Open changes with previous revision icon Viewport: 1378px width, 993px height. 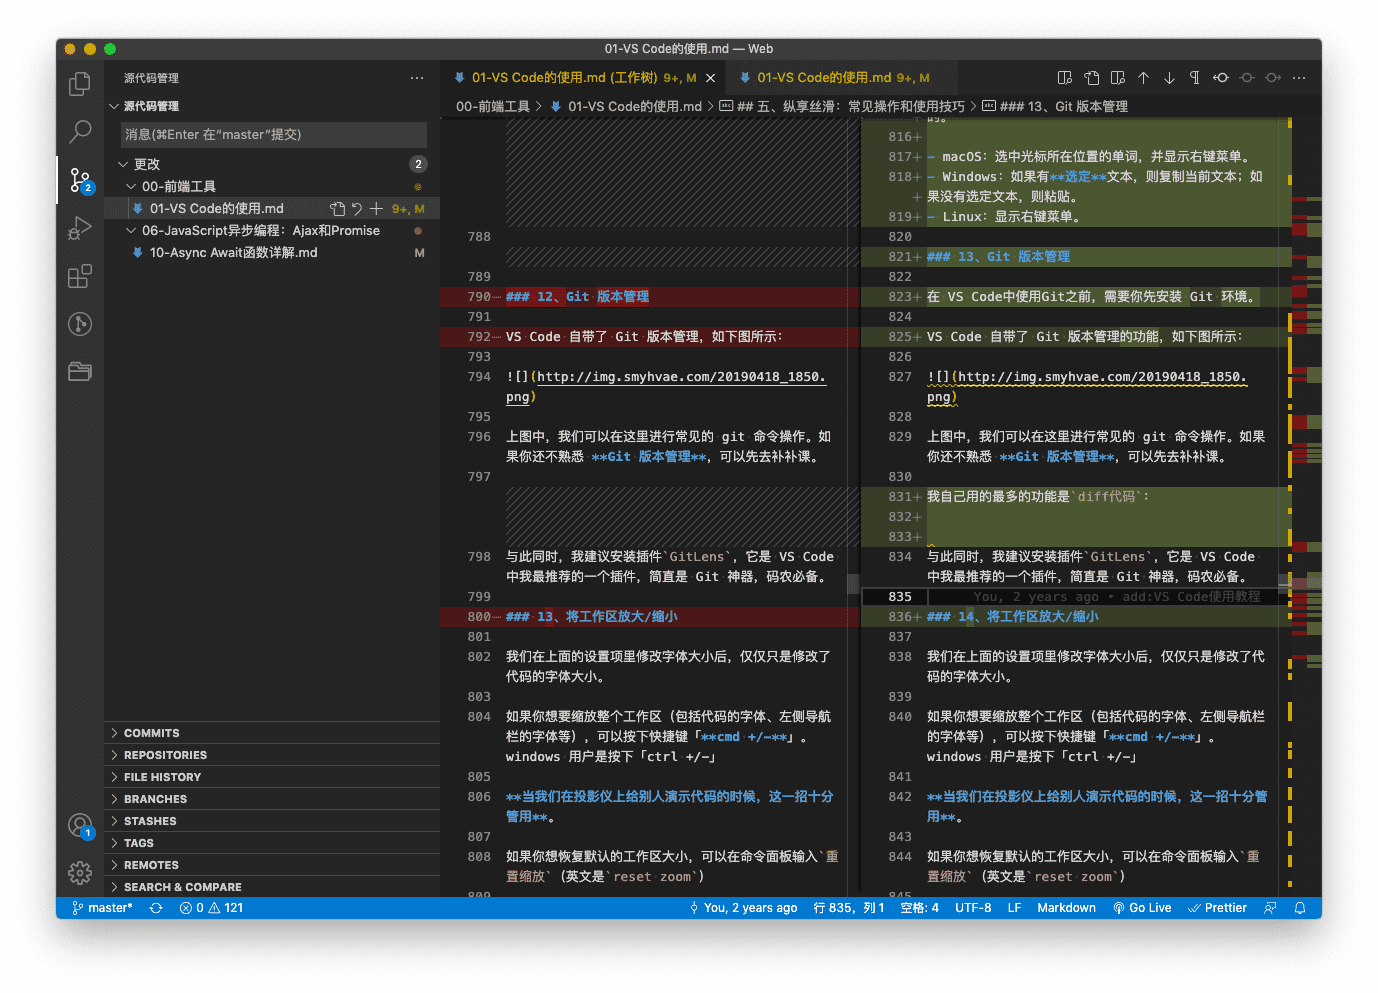pyautogui.click(x=1221, y=78)
